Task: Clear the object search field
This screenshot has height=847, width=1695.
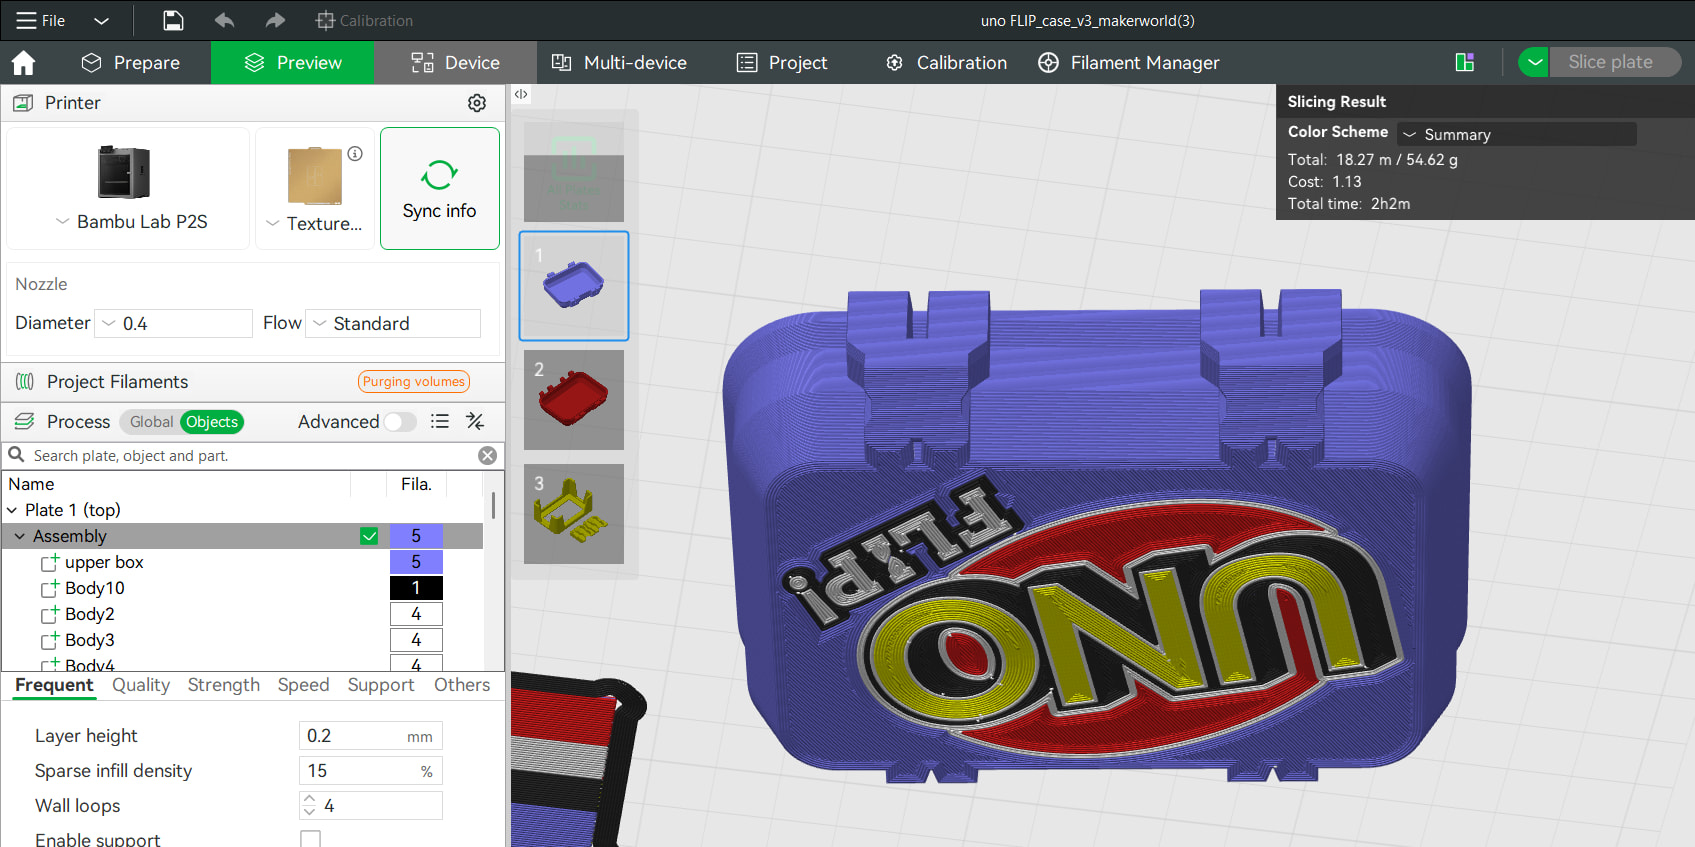Action: [488, 456]
